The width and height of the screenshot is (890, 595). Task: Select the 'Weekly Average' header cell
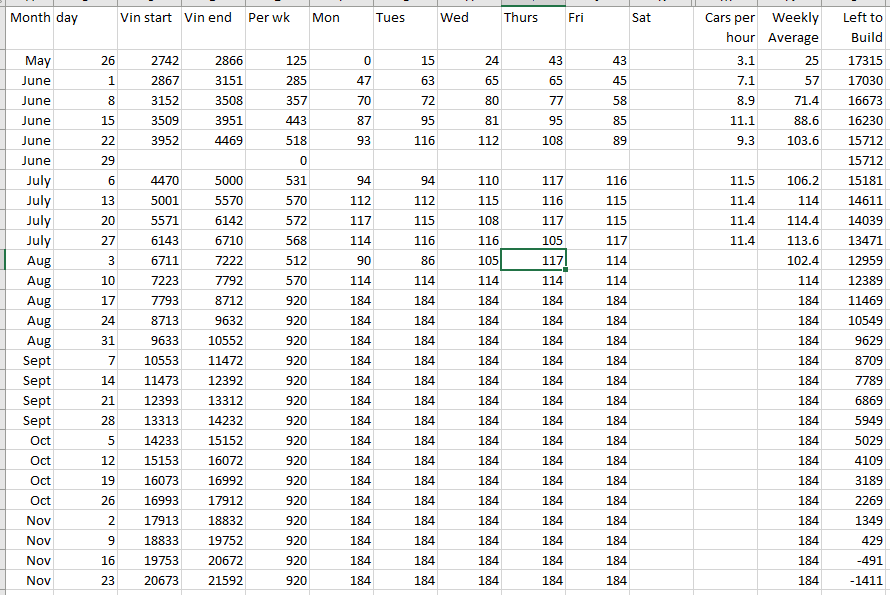pyautogui.click(x=790, y=28)
